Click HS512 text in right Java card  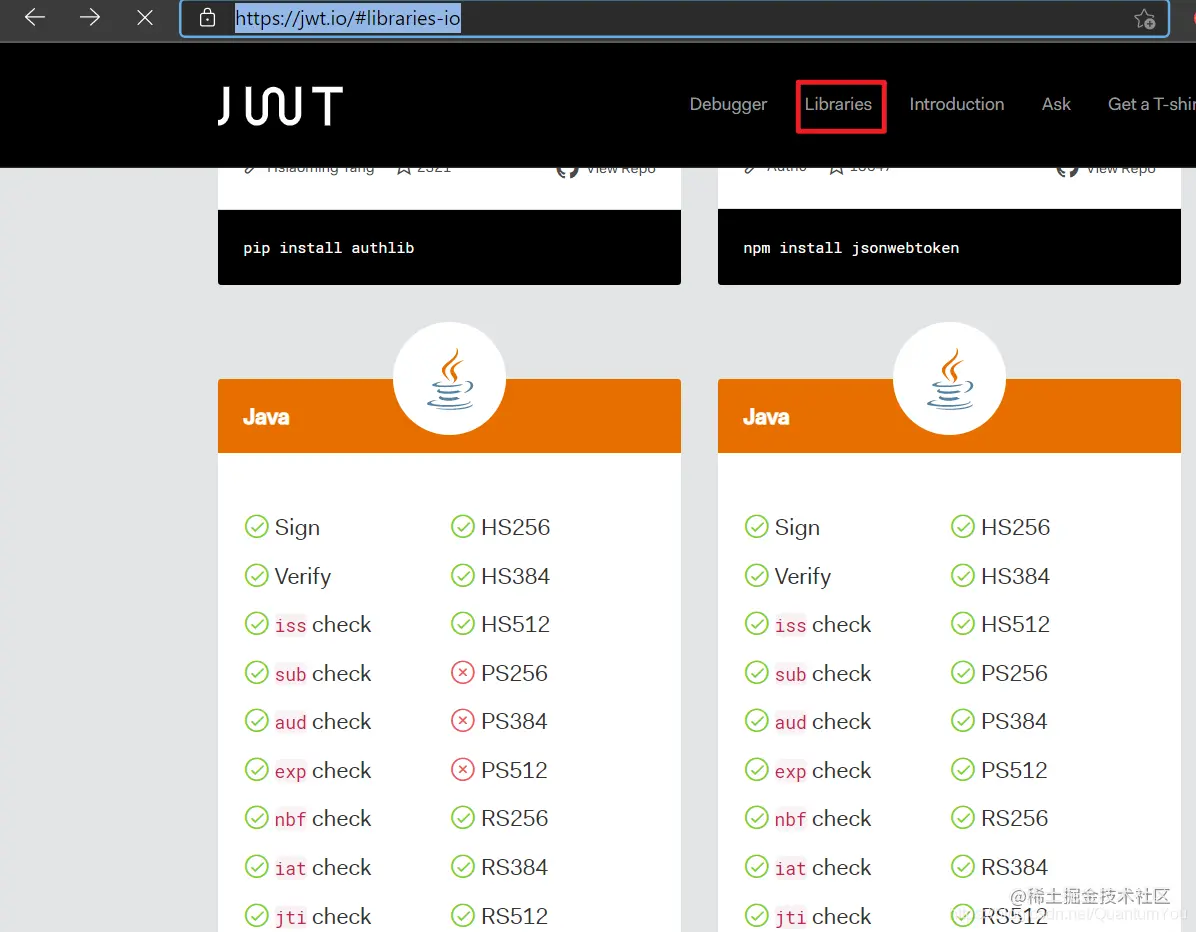(x=1015, y=624)
